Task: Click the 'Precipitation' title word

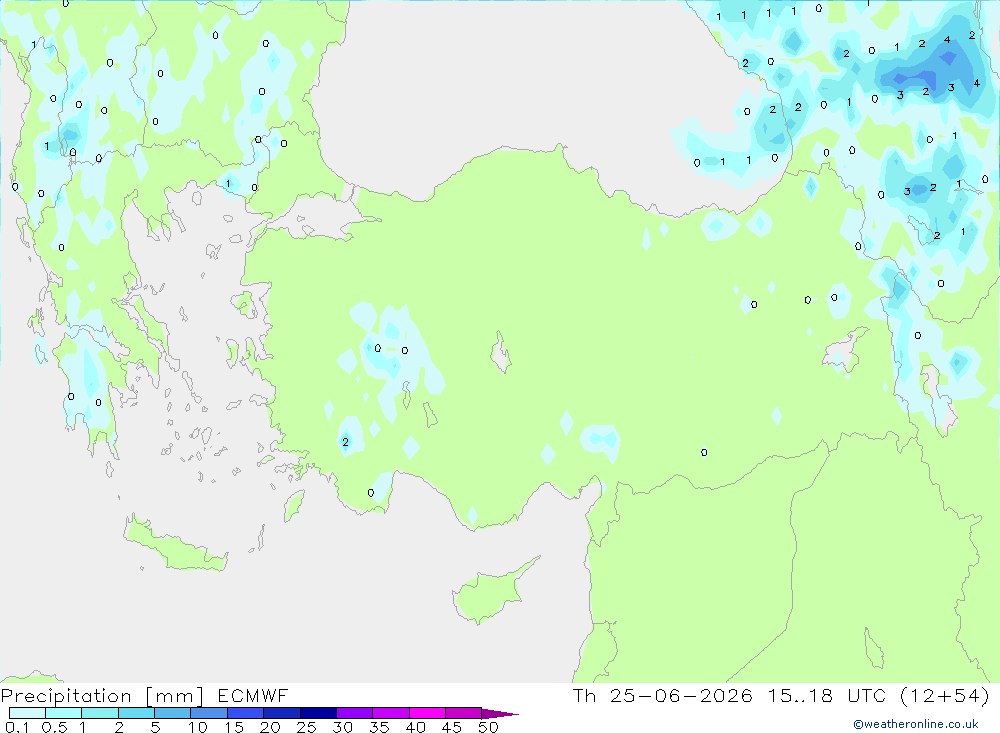Action: coord(66,695)
